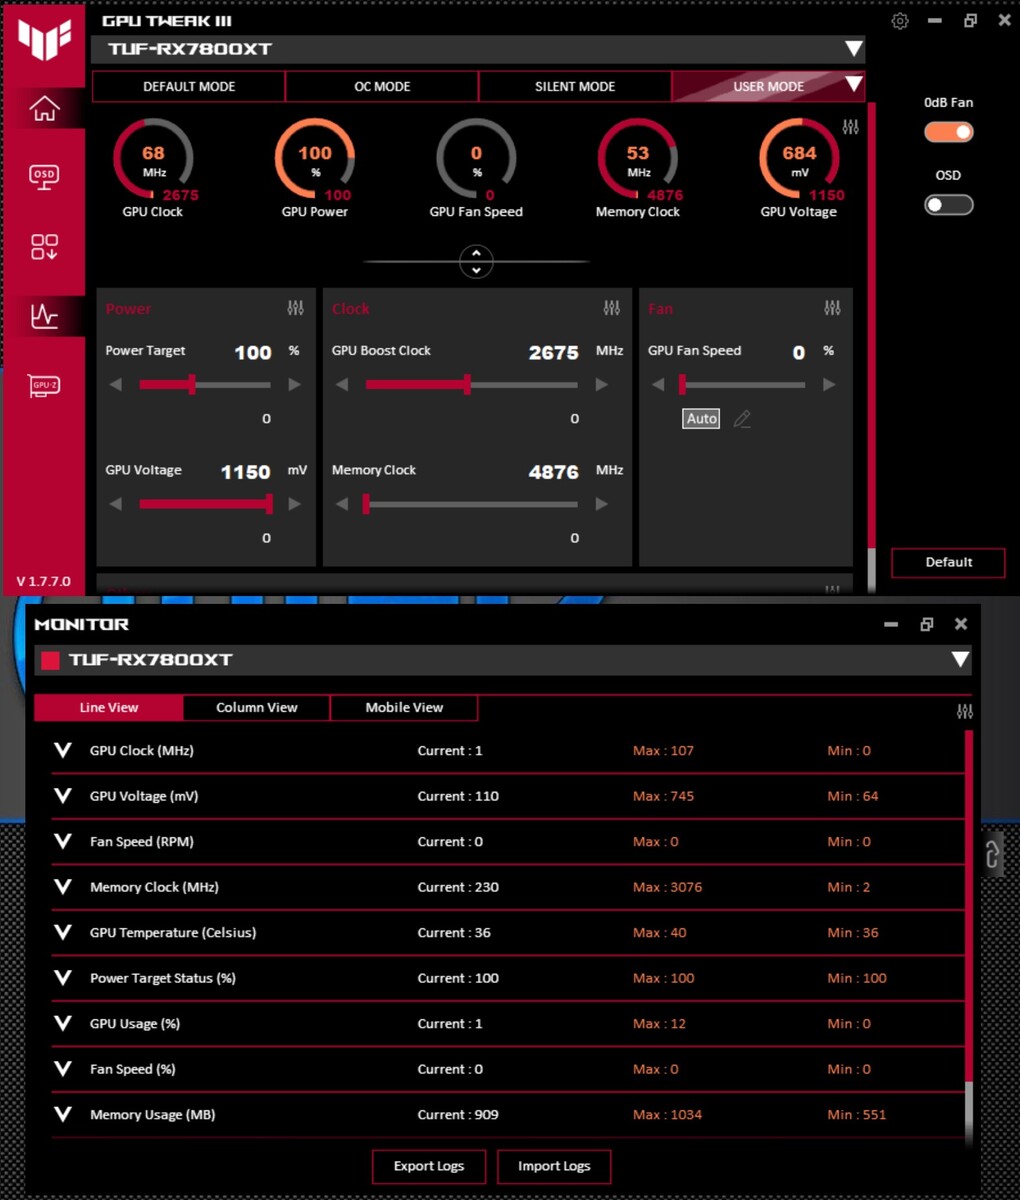This screenshot has width=1020, height=1200.
Task: Click the Power Target value 100 field
Action: [253, 352]
